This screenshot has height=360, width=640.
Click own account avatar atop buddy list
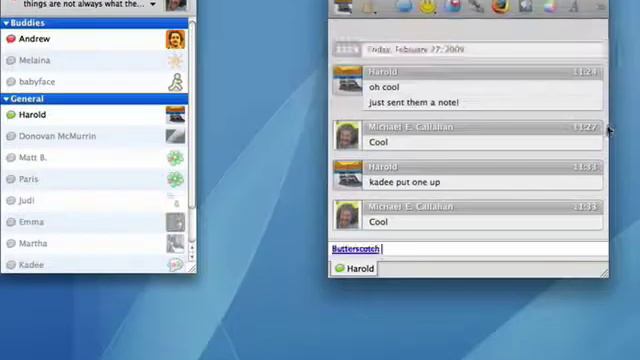tap(176, 5)
